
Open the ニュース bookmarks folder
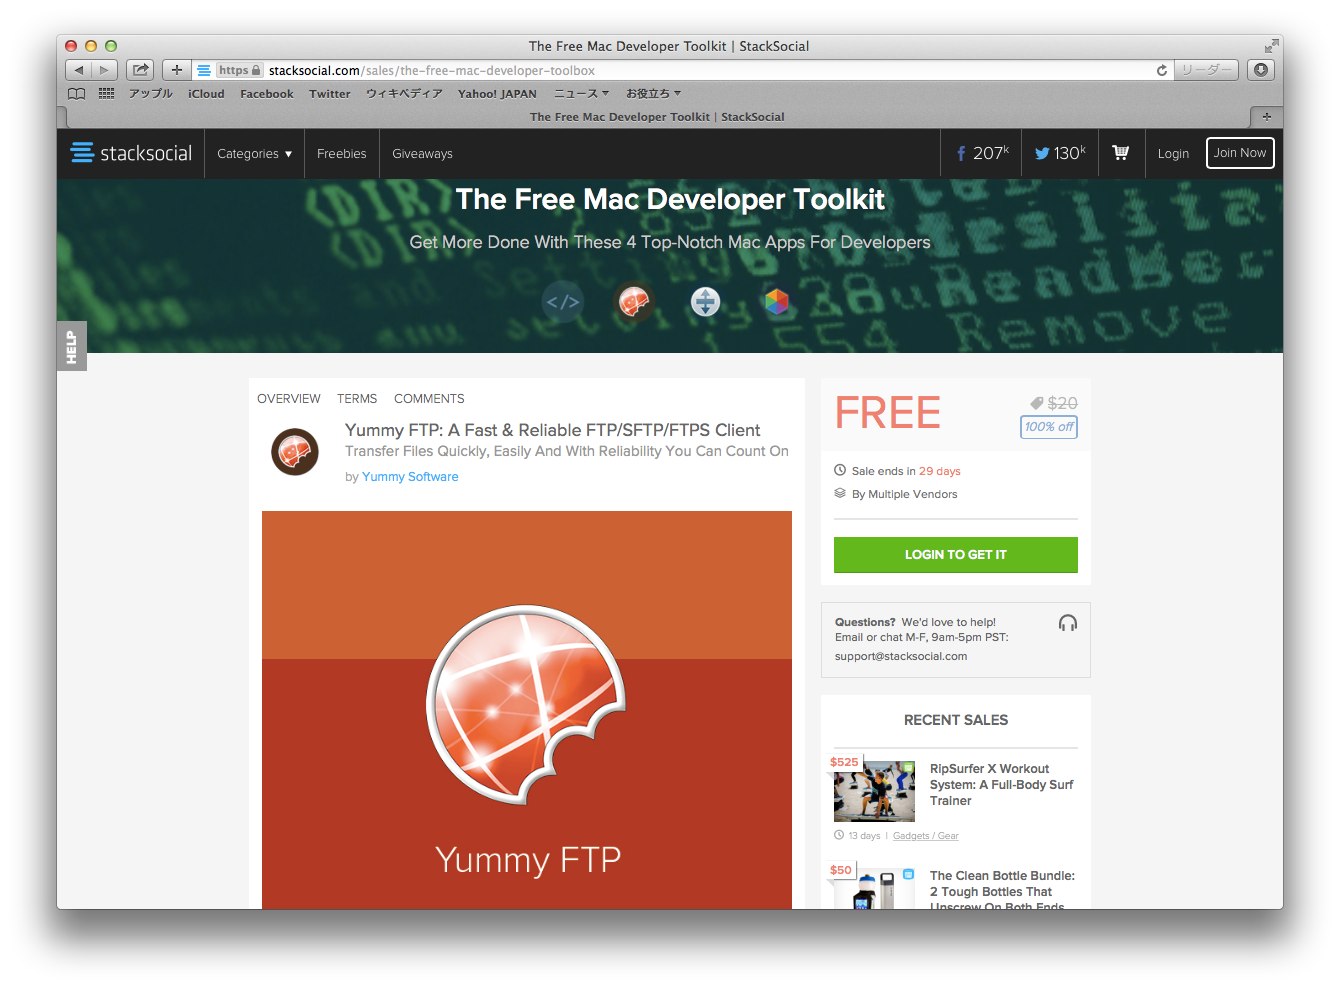(582, 94)
